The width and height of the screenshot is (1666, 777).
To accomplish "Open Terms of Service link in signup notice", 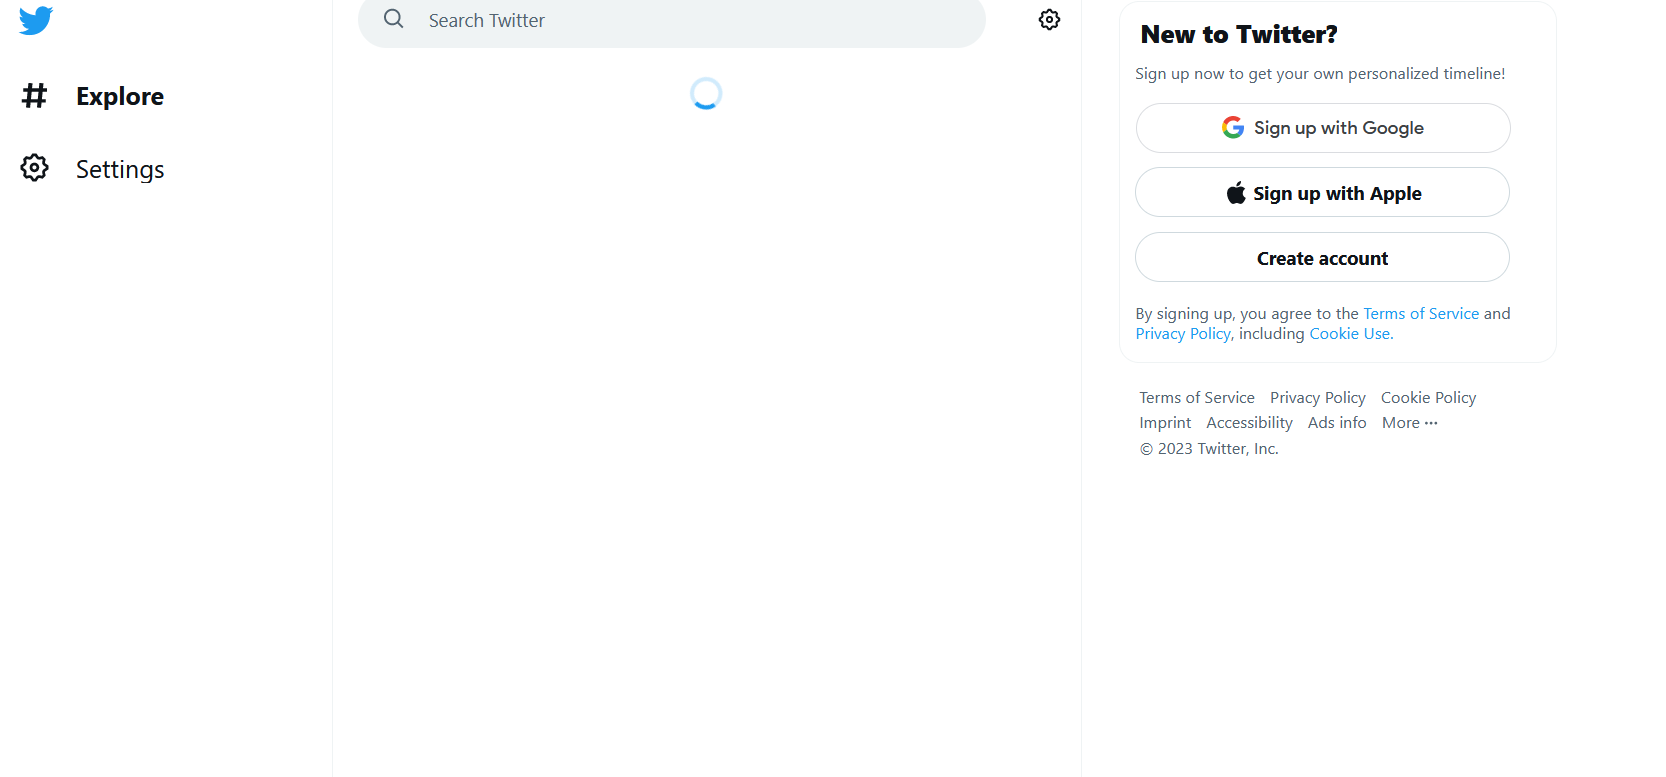I will (1421, 314).
